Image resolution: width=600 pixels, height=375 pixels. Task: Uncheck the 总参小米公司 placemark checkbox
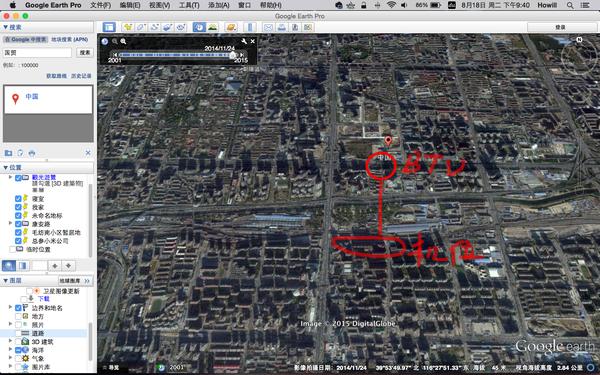pos(18,241)
